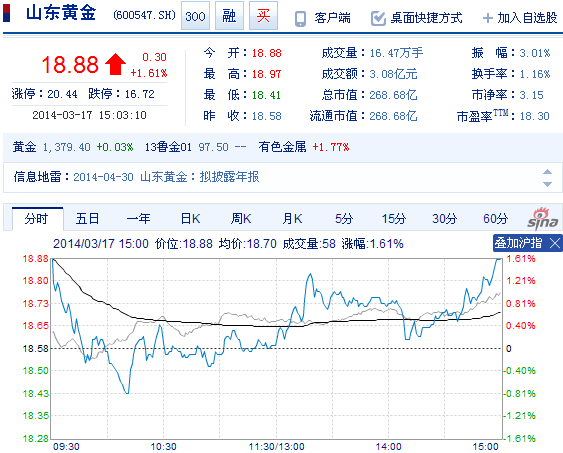Open the 客户端 phone client icon
The width and height of the screenshot is (563, 453).
point(300,18)
